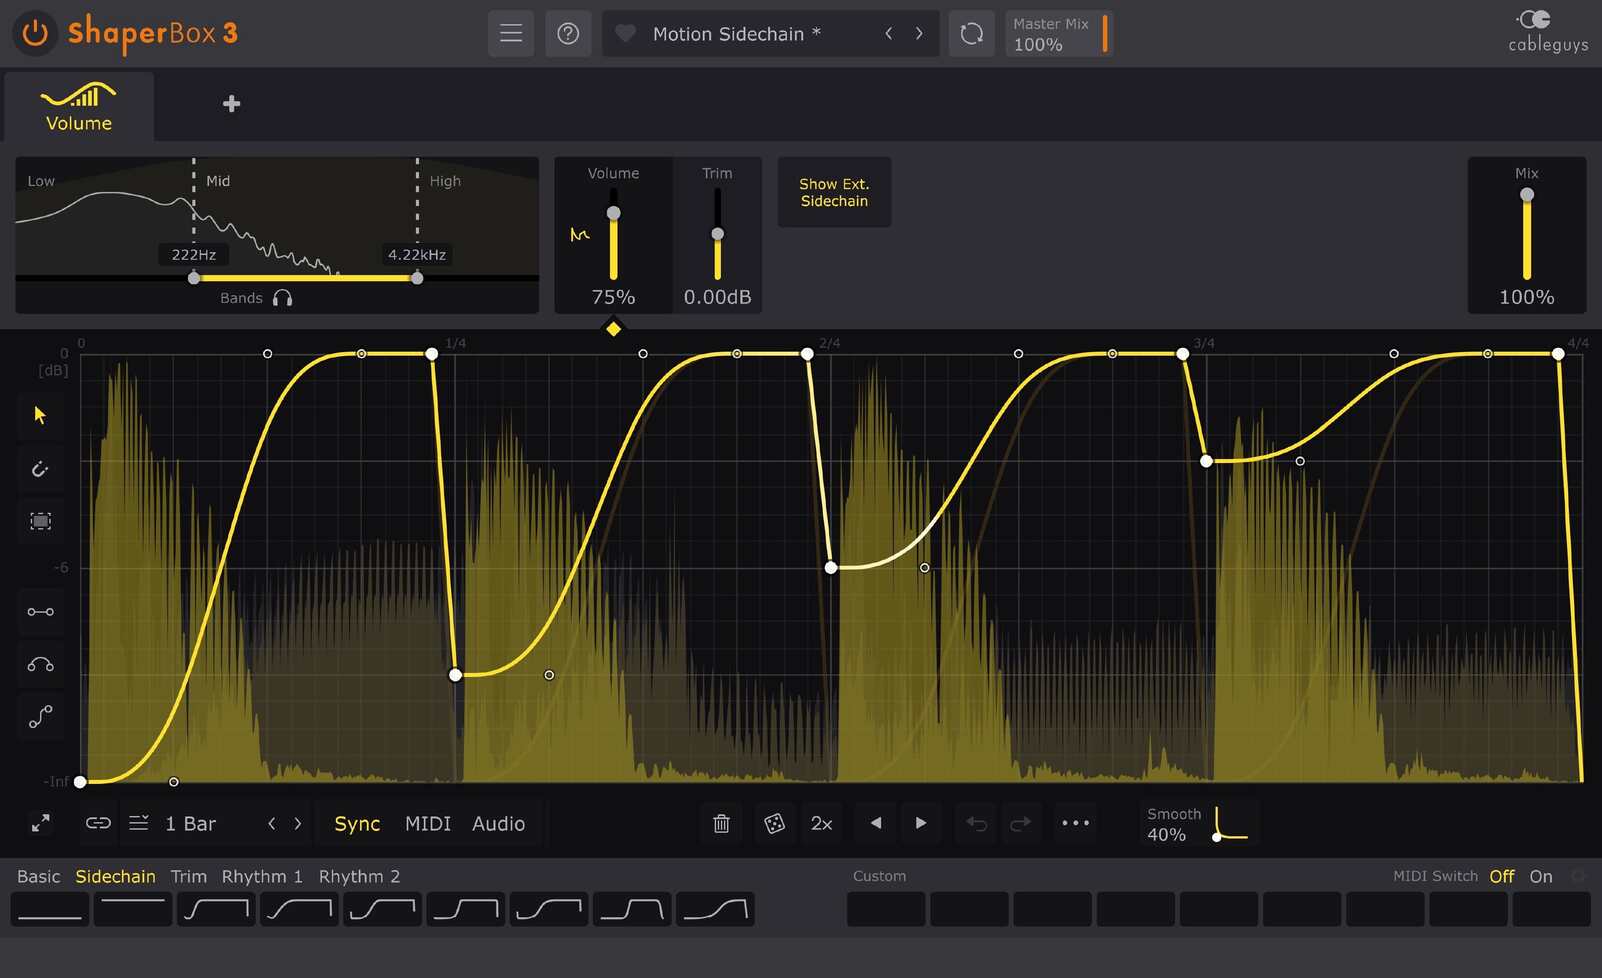Select the first Sidechain curve preset thumbnail
Image resolution: width=1602 pixels, height=978 pixels.
(49, 909)
